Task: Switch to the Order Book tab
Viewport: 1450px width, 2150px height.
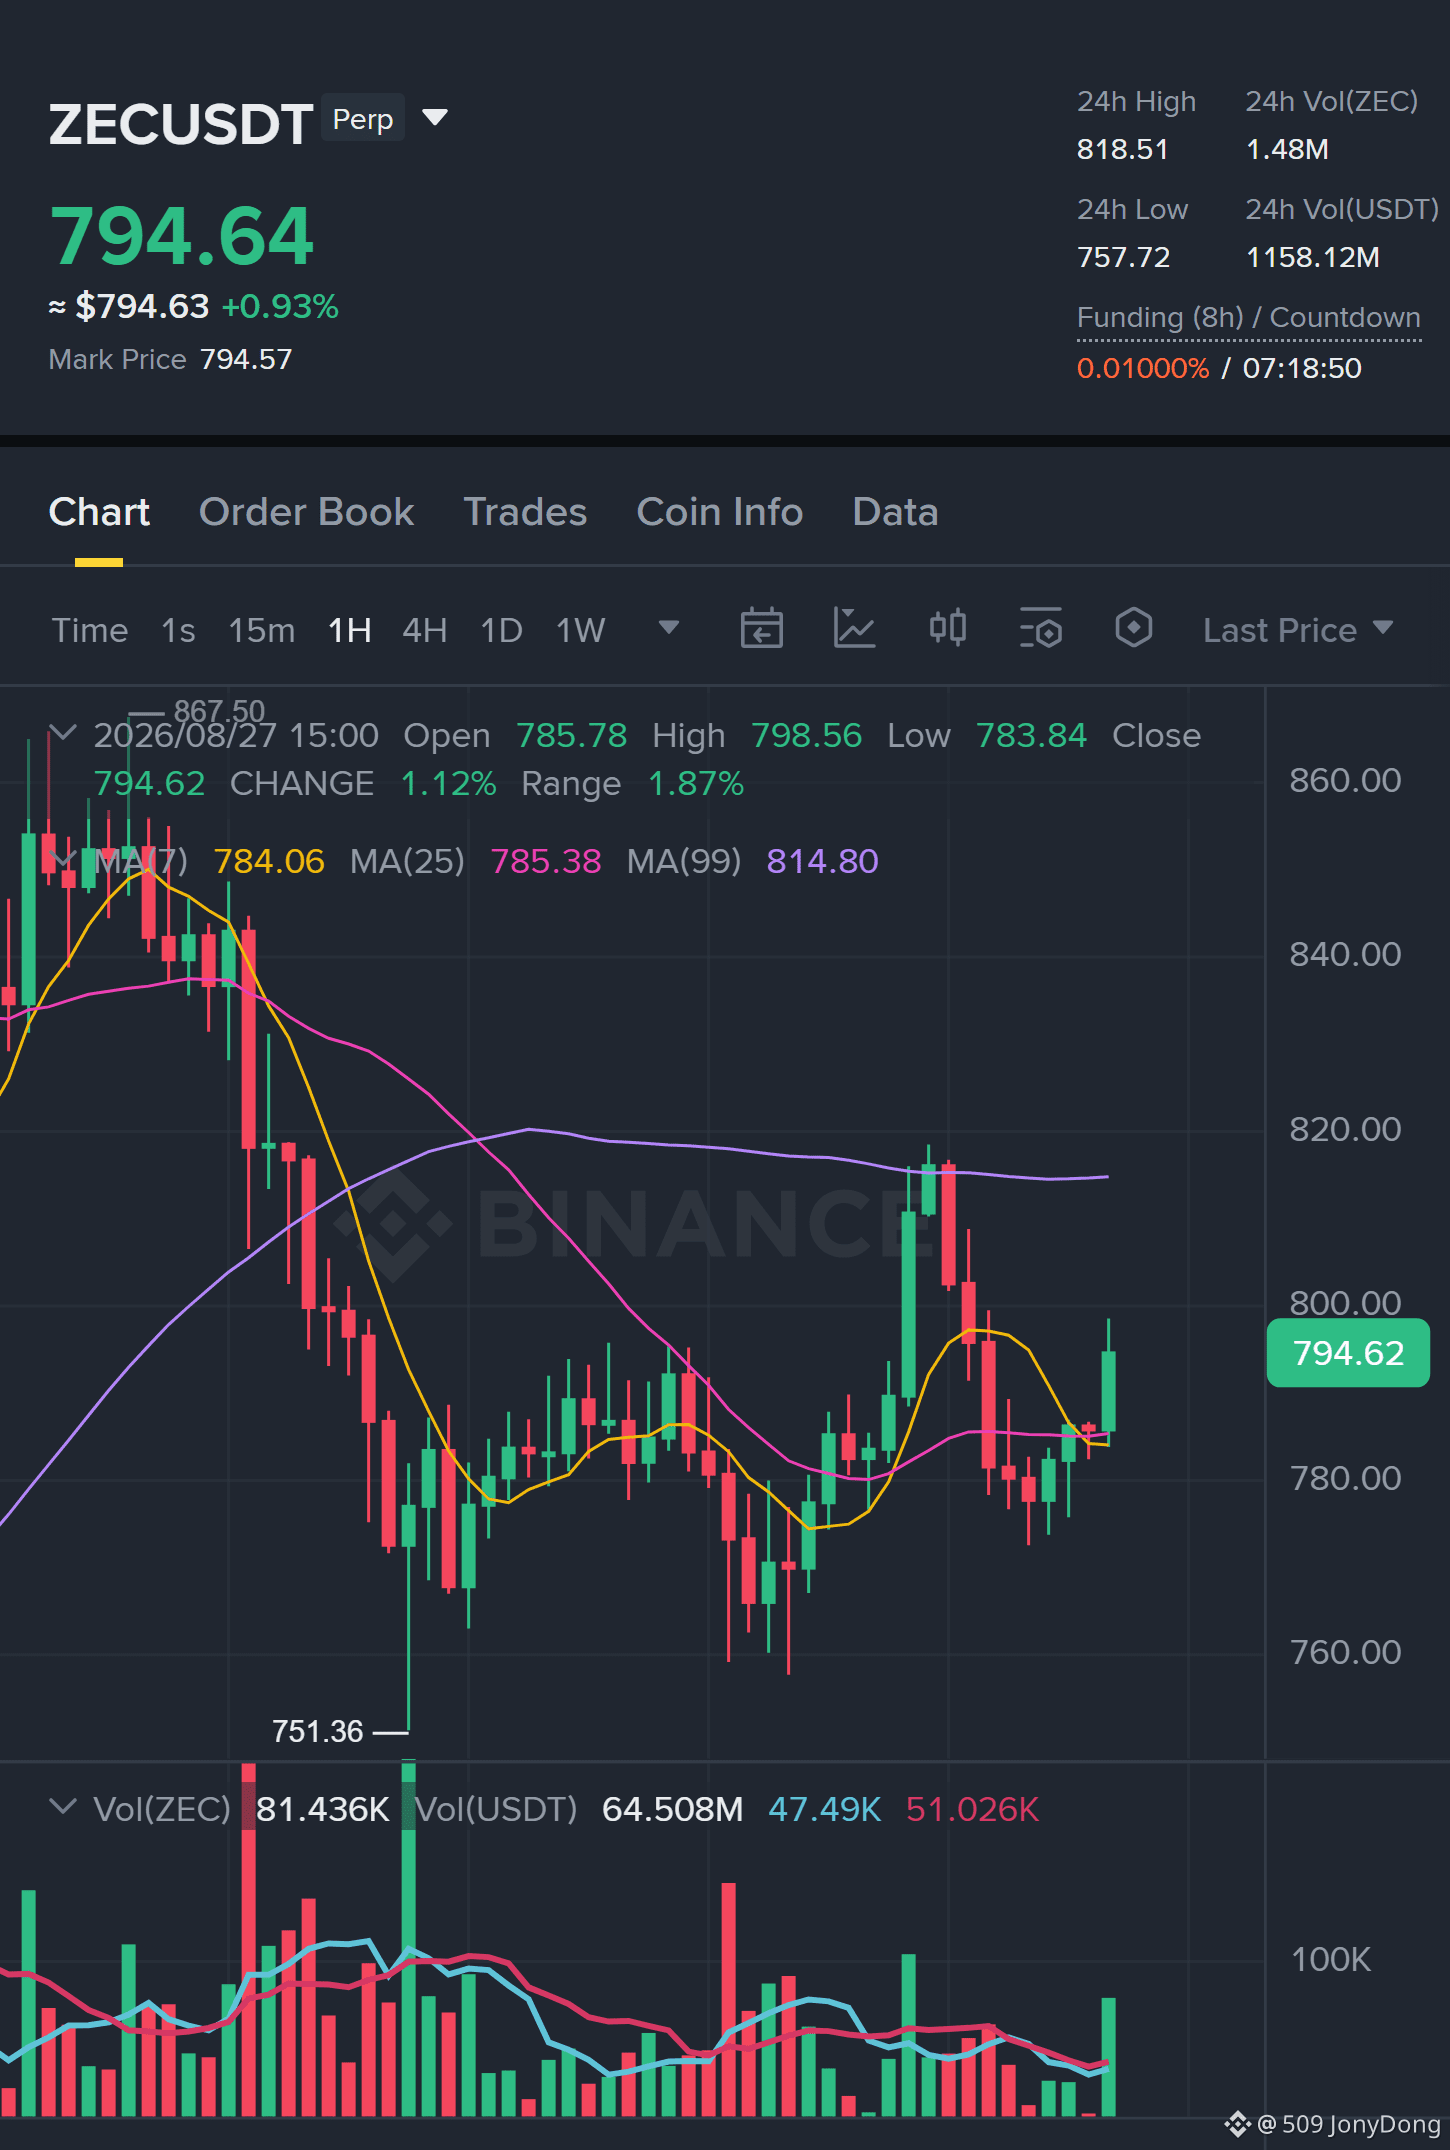Action: click(x=306, y=512)
